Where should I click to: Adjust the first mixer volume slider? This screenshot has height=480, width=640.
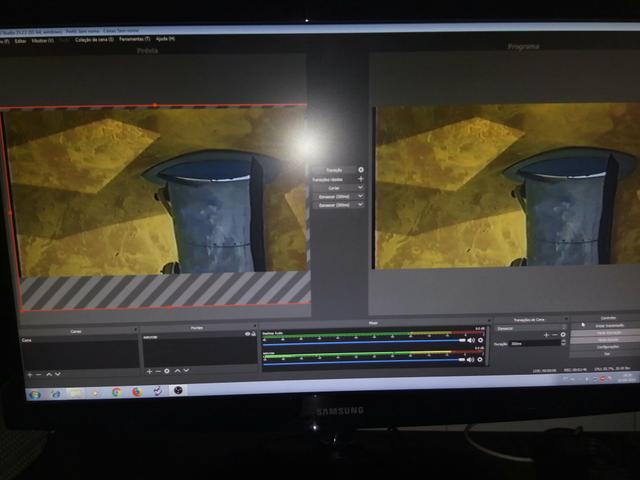click(x=364, y=342)
